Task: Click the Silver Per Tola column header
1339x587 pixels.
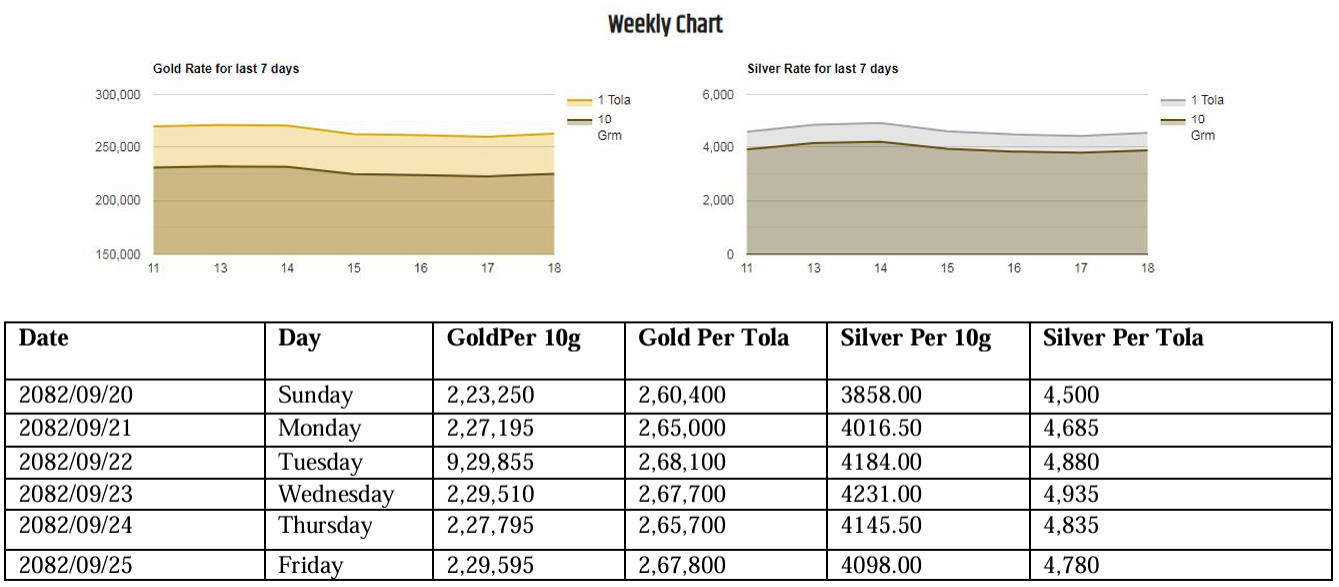Action: coord(1123,338)
